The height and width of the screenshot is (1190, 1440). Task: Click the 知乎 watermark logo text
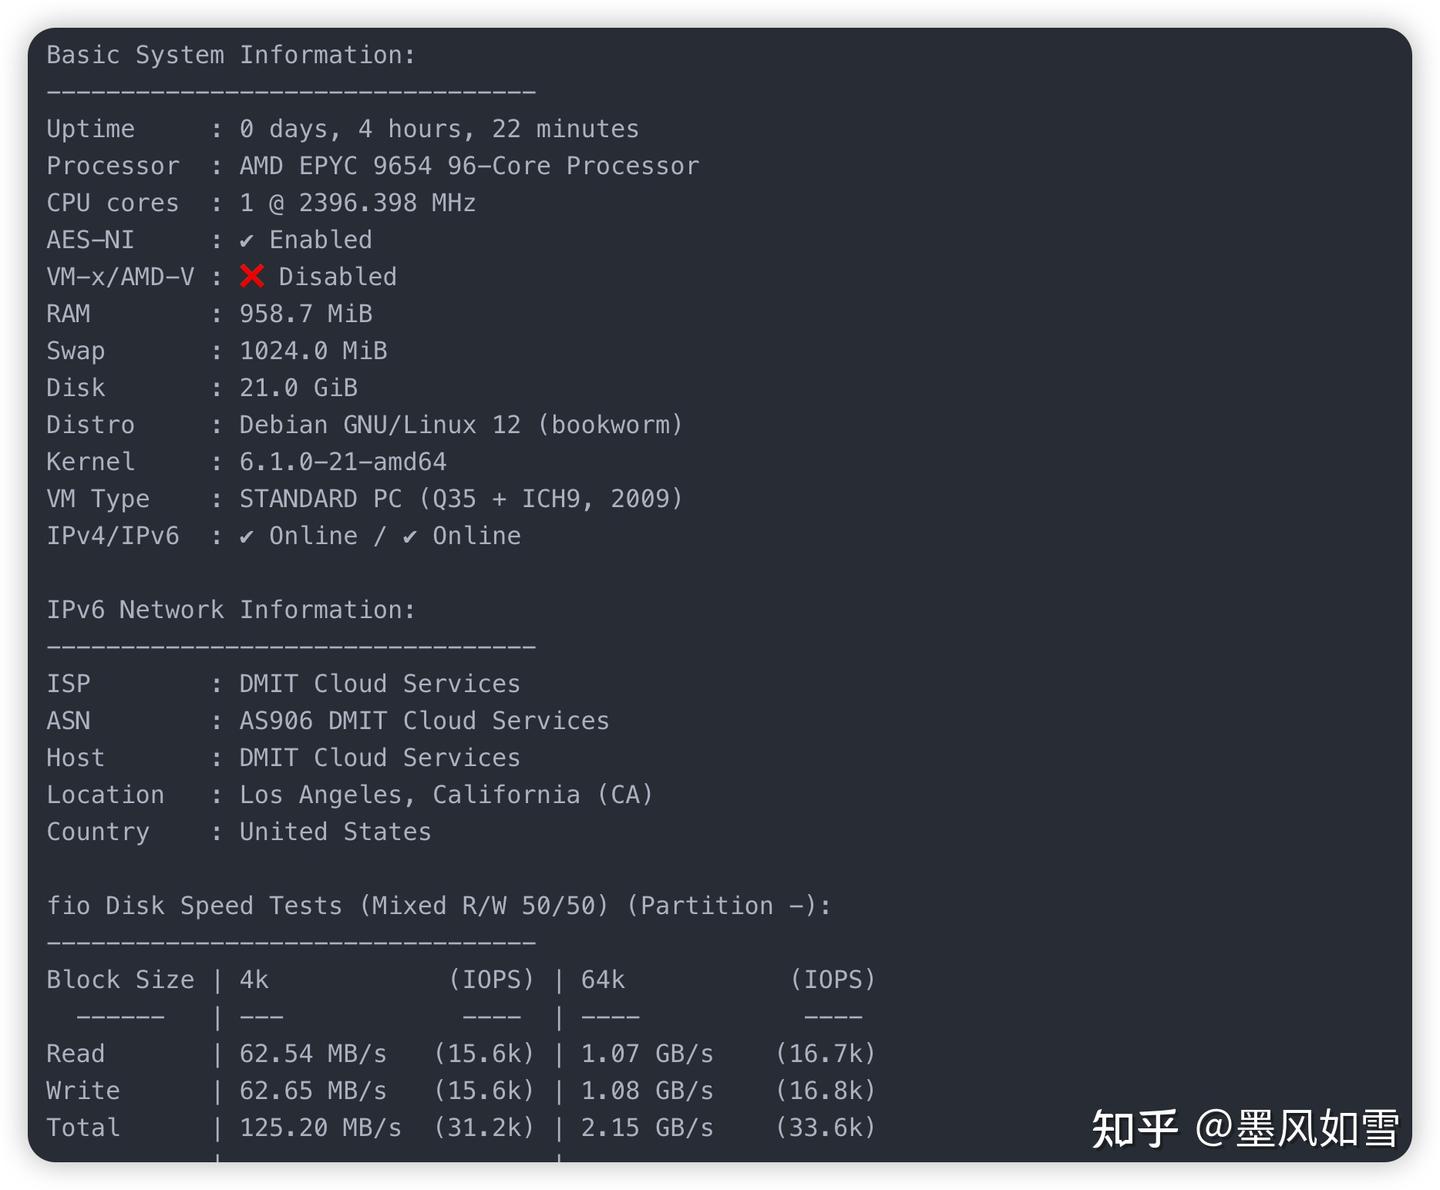pyautogui.click(x=1134, y=1129)
